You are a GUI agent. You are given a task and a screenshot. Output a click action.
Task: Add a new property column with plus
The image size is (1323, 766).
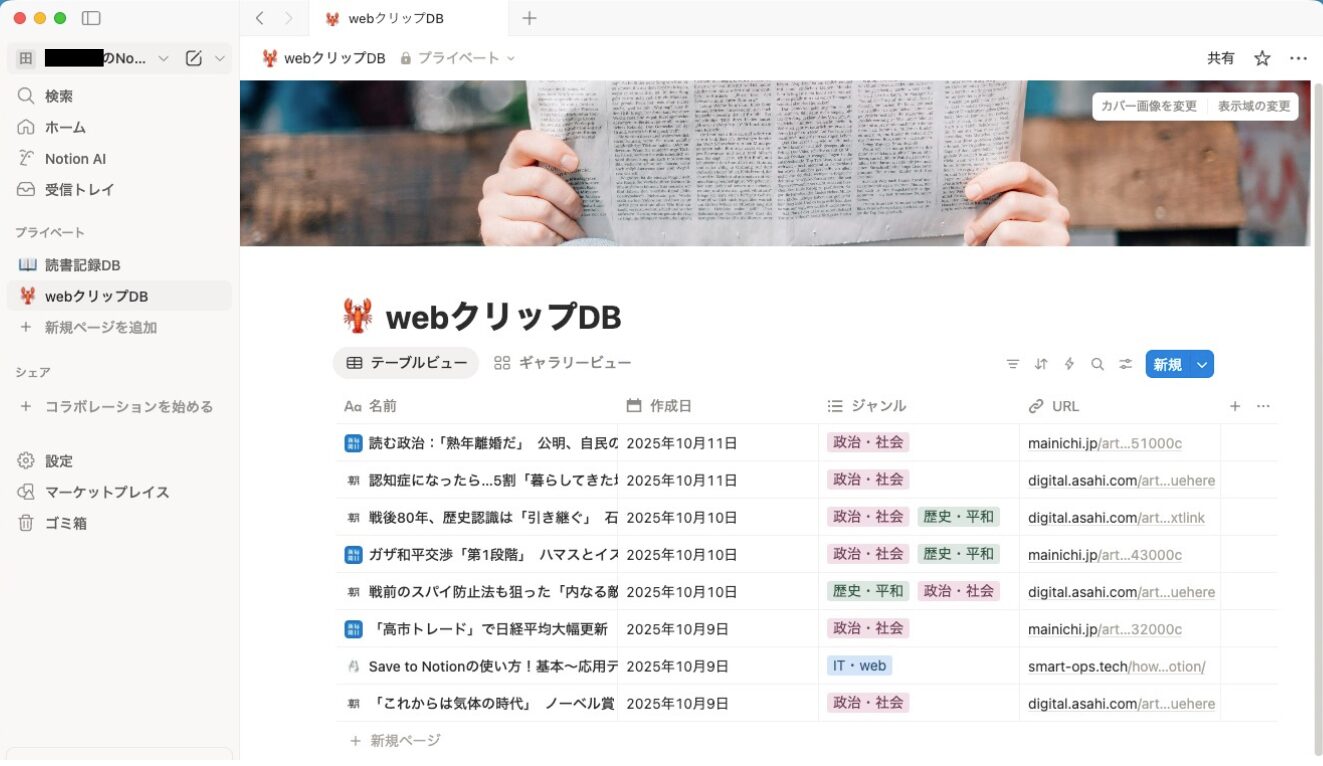click(1235, 406)
